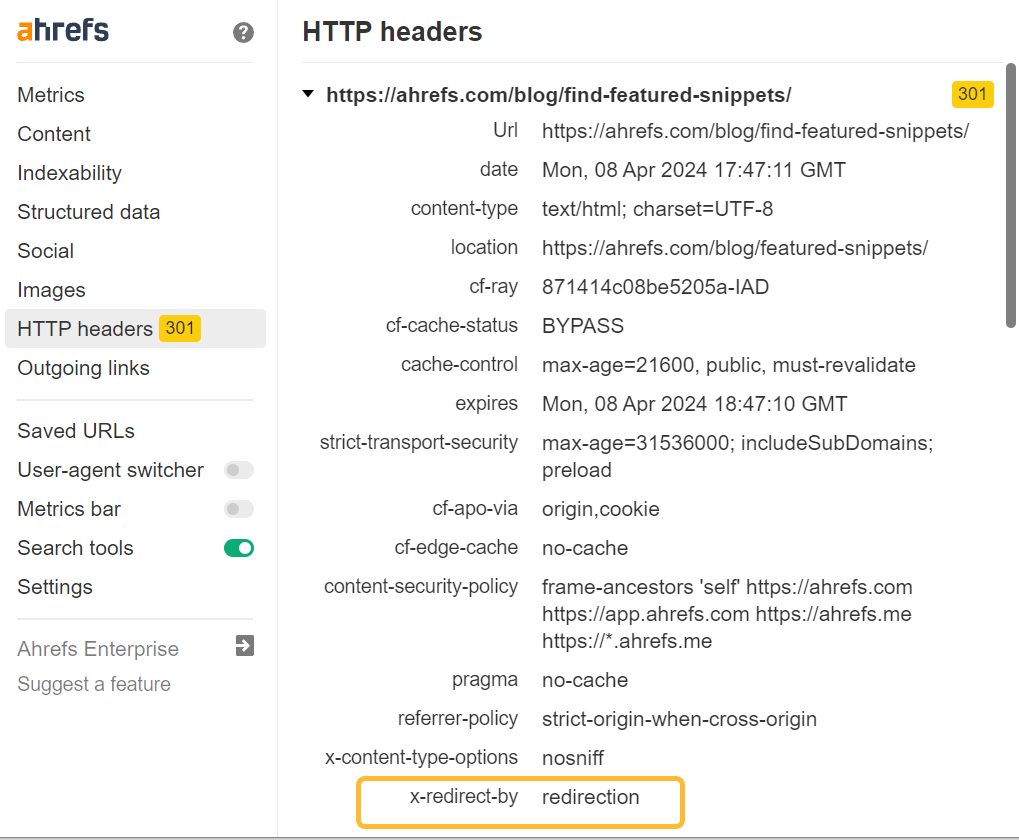Disable the Search tools toggle
The width and height of the screenshot is (1019, 840).
coord(238,548)
